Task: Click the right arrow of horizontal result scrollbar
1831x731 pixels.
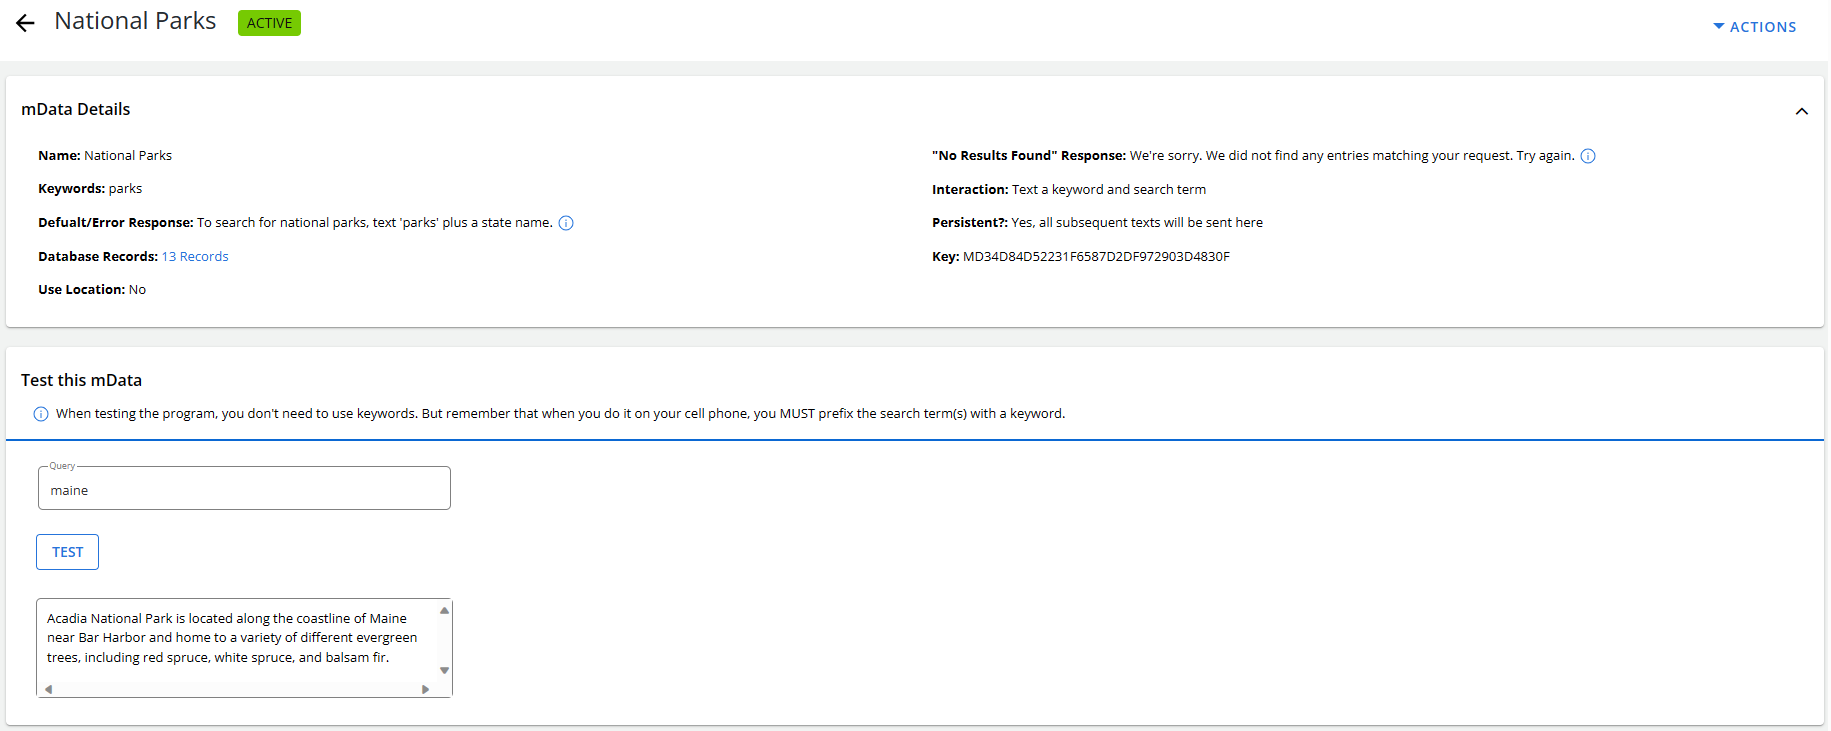Action: 426,689
